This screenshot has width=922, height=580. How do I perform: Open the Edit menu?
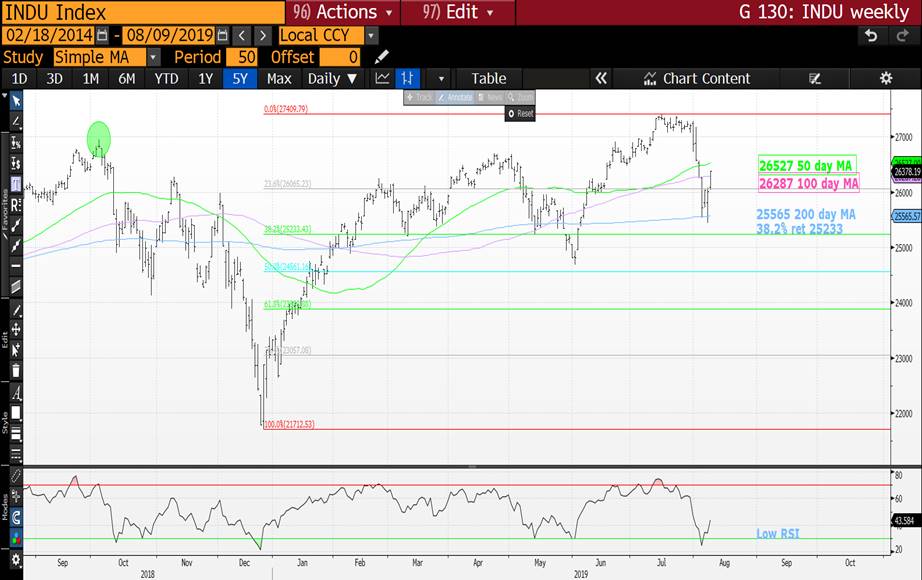[x=458, y=12]
